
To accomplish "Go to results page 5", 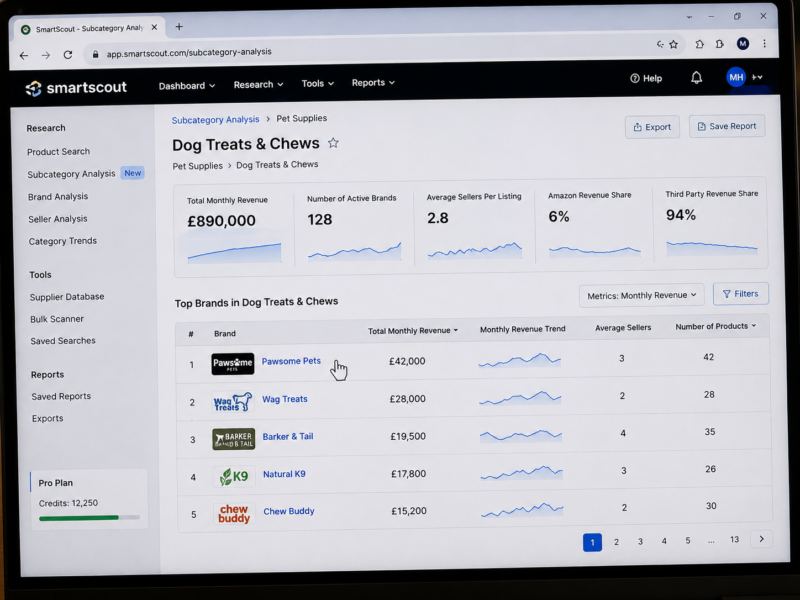I will point(688,540).
